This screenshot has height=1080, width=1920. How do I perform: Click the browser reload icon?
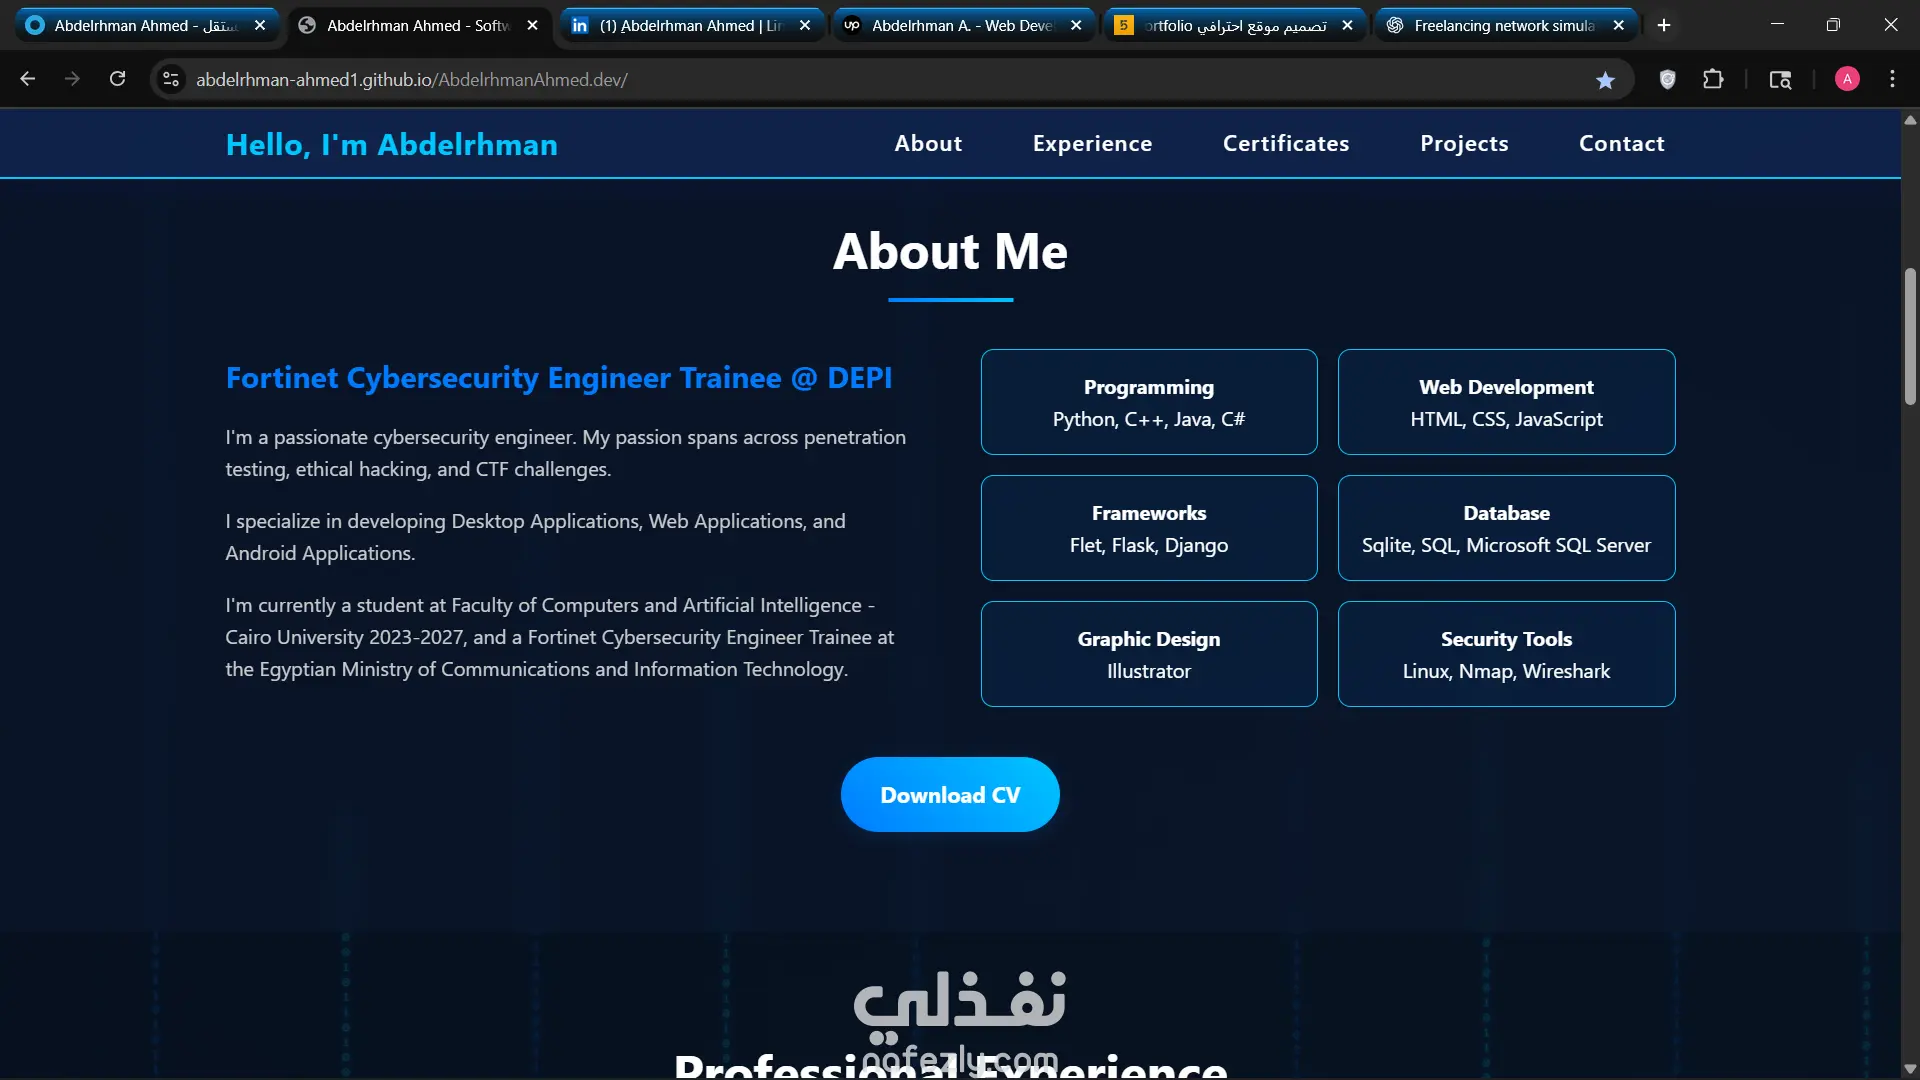[x=117, y=79]
